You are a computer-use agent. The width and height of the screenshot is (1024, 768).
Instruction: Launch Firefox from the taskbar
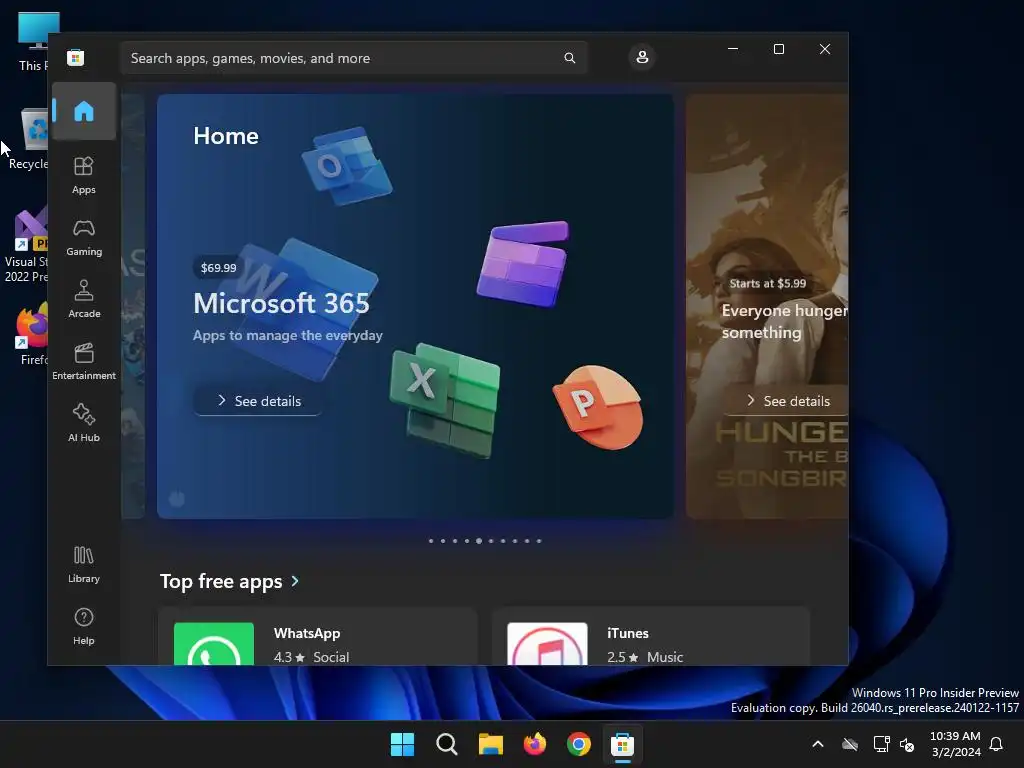pyautogui.click(x=535, y=744)
